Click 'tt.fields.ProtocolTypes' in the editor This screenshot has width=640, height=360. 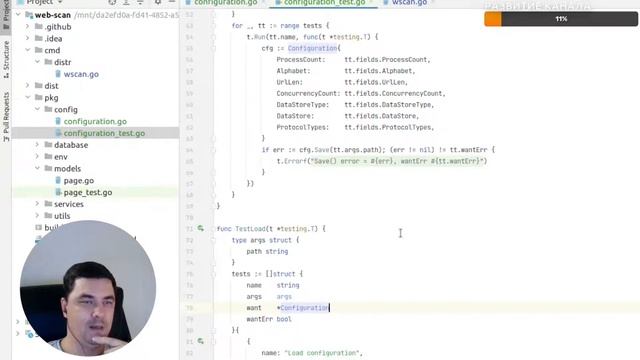click(x=389, y=127)
